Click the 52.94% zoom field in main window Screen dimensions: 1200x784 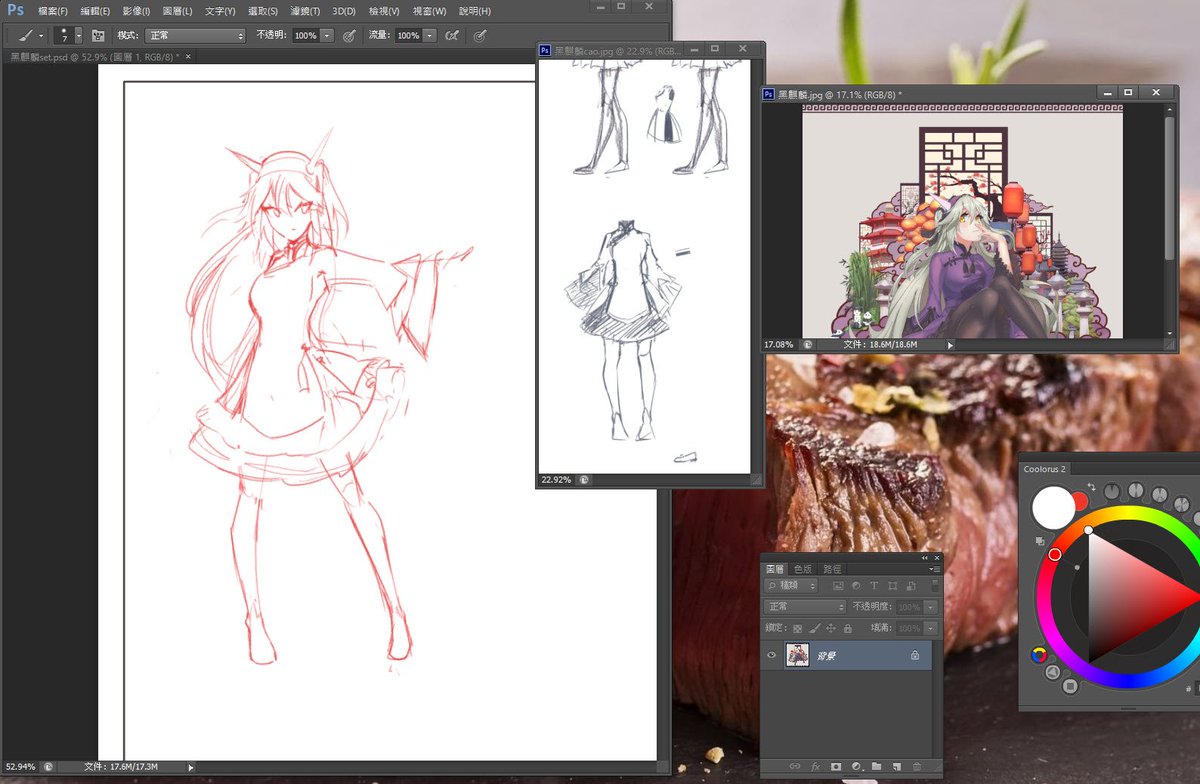20,767
